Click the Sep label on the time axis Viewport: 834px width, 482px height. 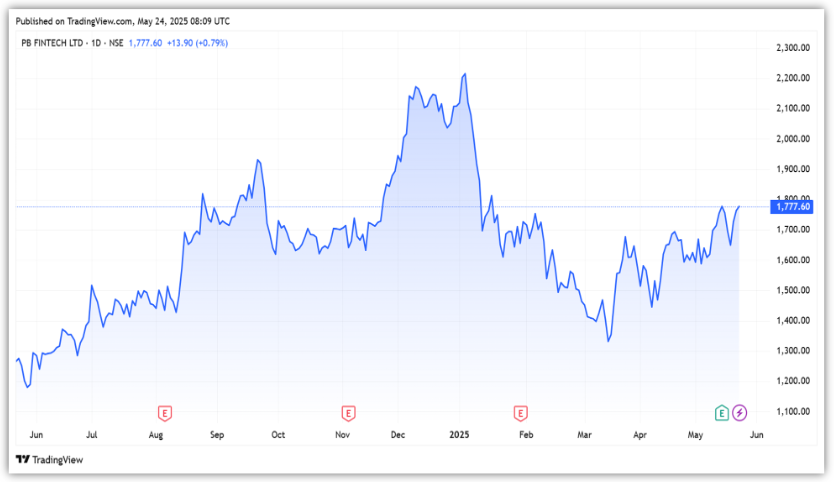pos(216,435)
